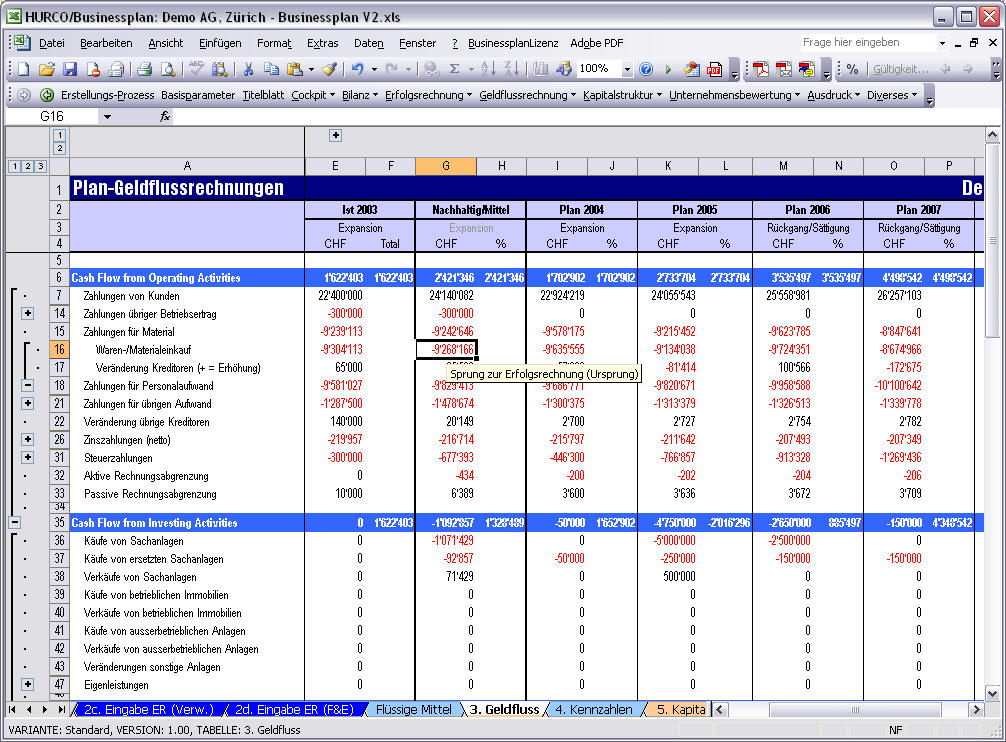Save workbook with the floppy disk icon
This screenshot has height=742, width=1006.
(x=69, y=69)
